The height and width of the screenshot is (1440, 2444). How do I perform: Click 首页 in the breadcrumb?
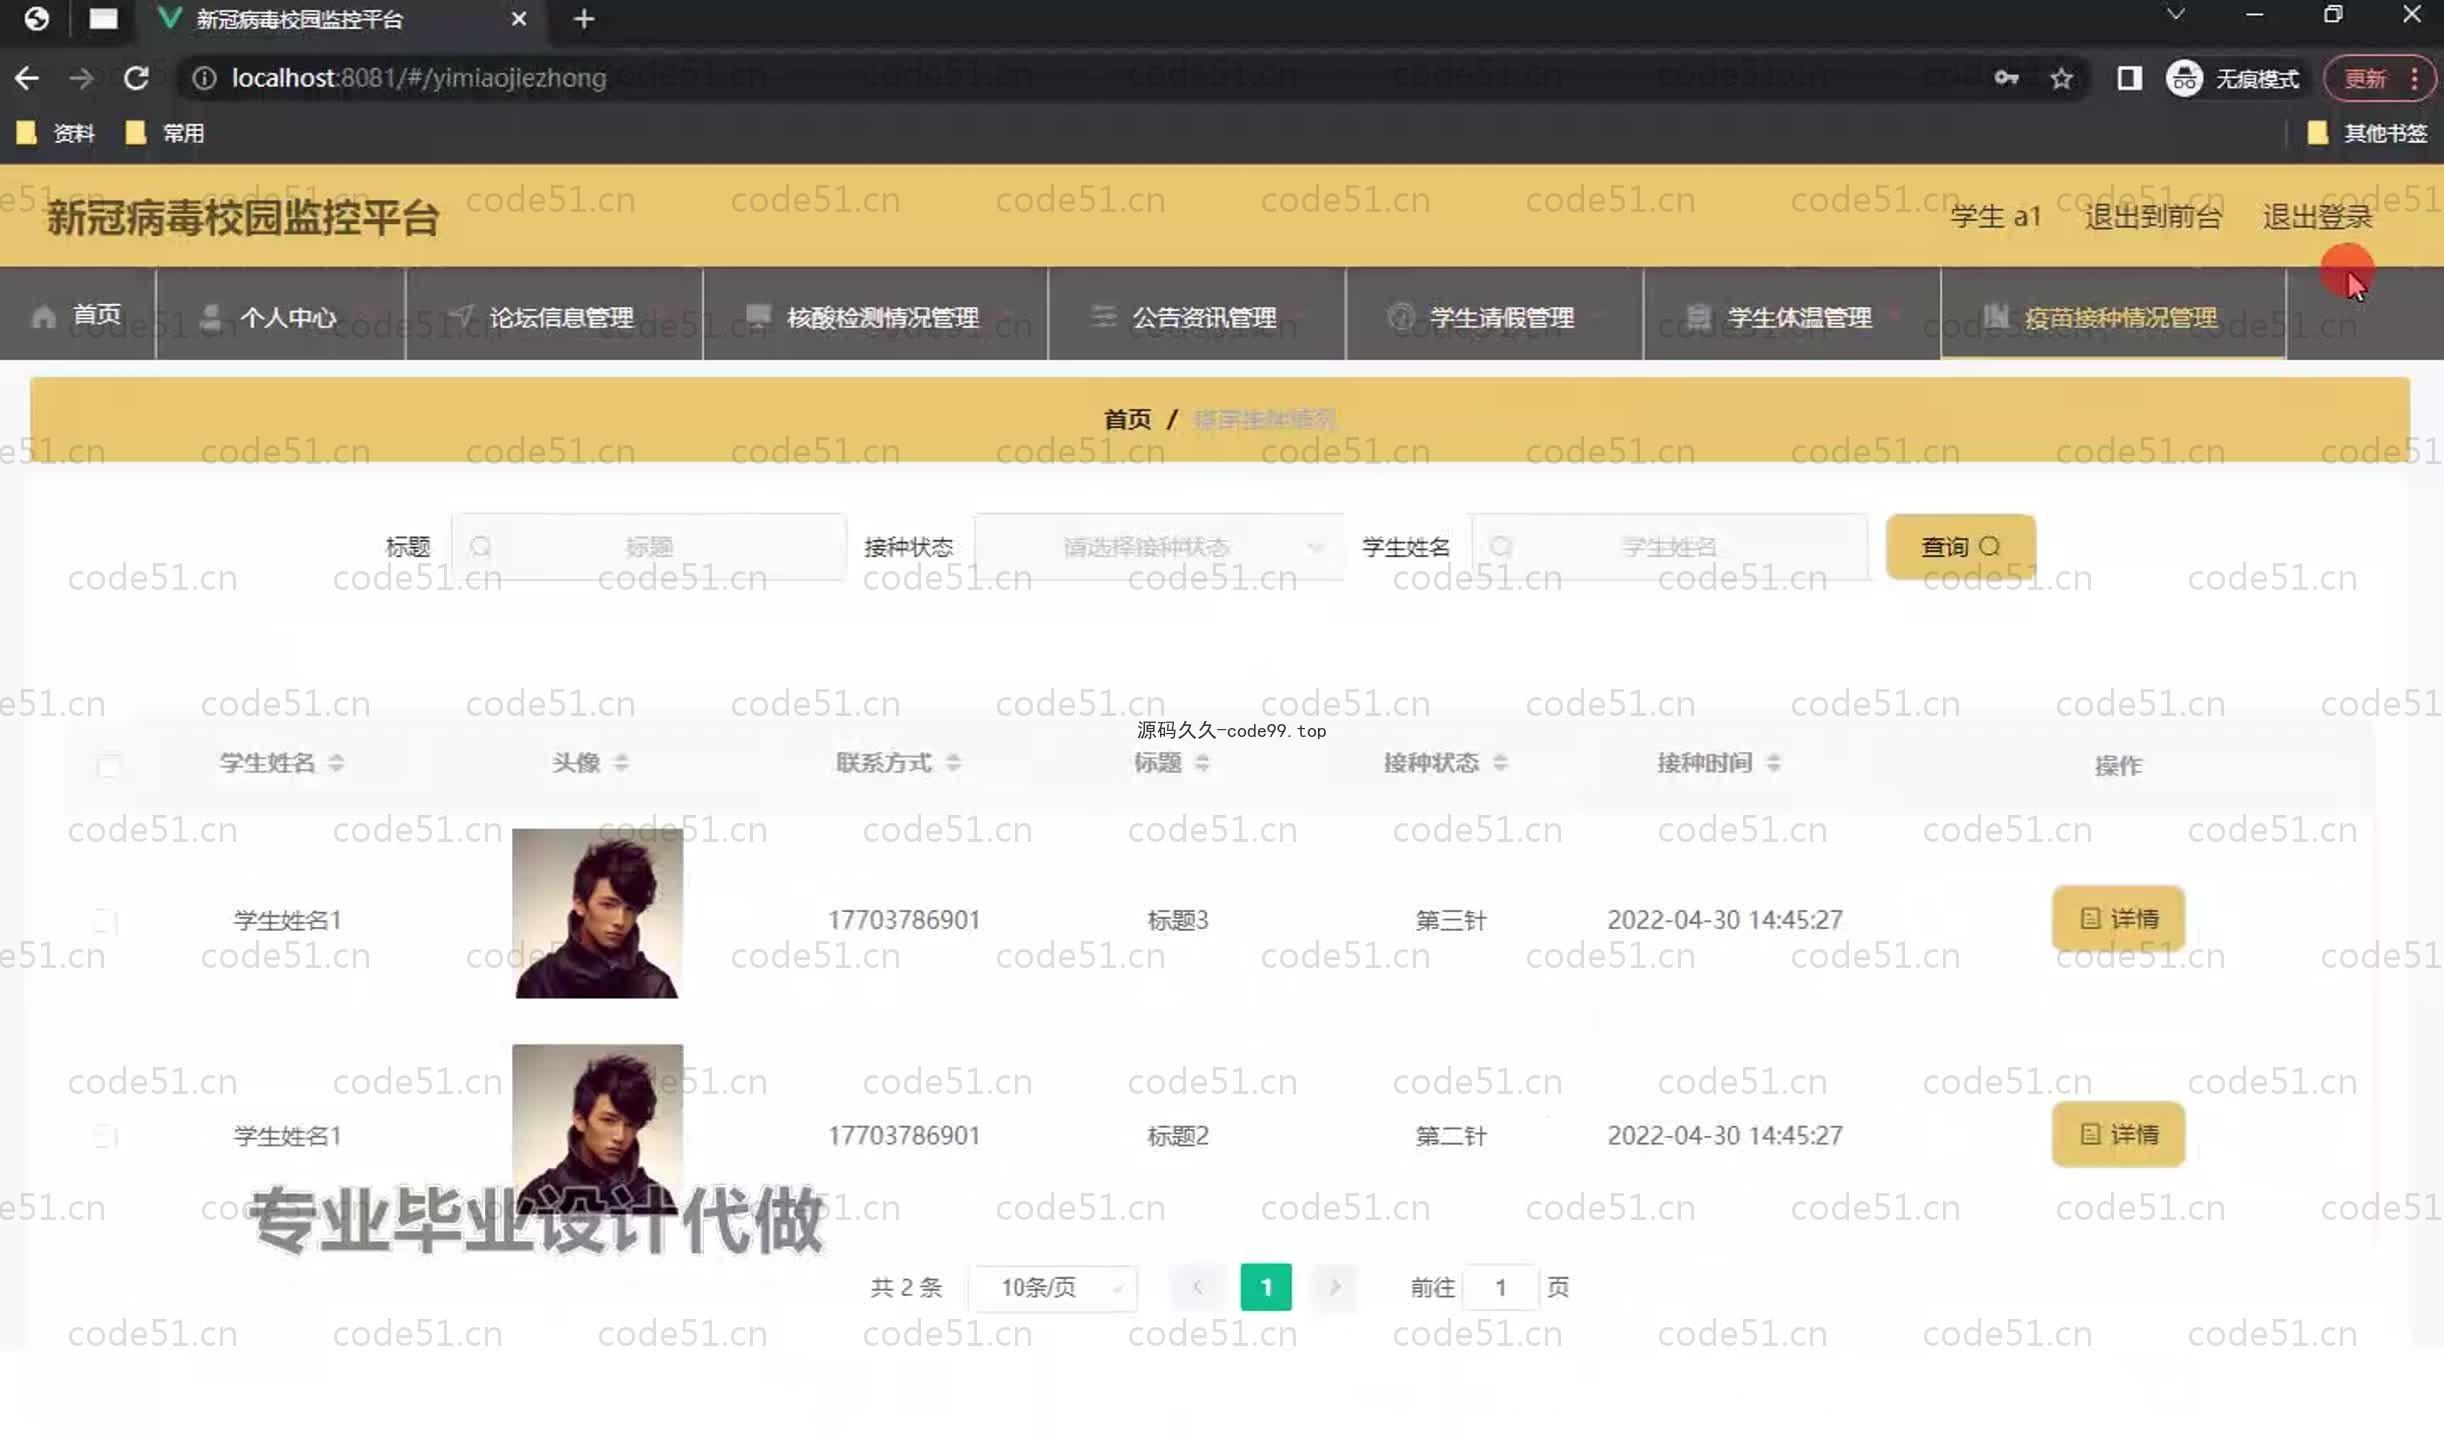pyautogui.click(x=1127, y=419)
